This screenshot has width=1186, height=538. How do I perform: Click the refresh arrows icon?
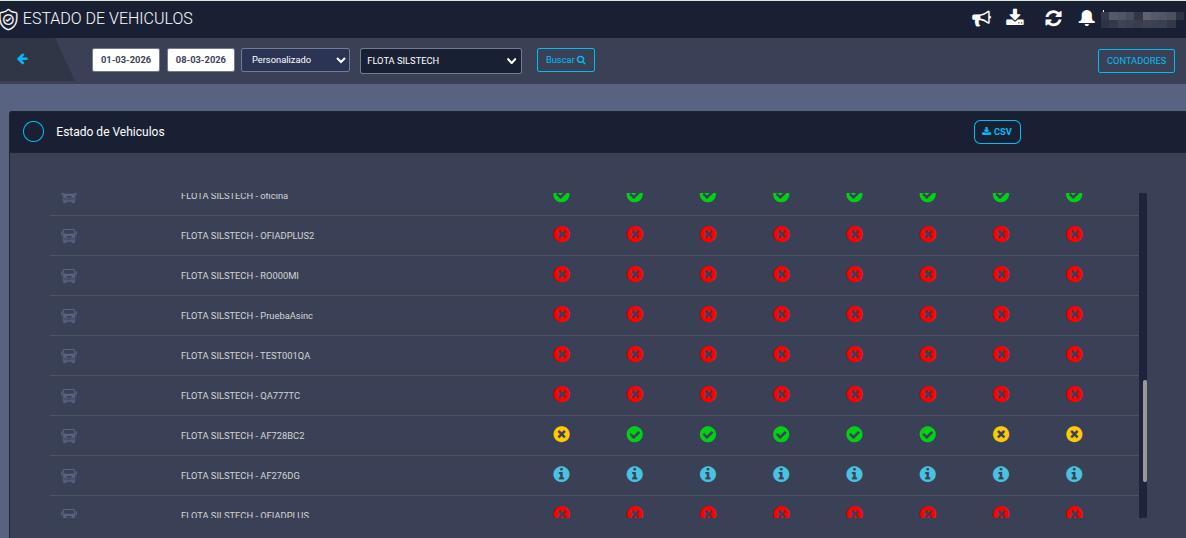pyautogui.click(x=1054, y=18)
